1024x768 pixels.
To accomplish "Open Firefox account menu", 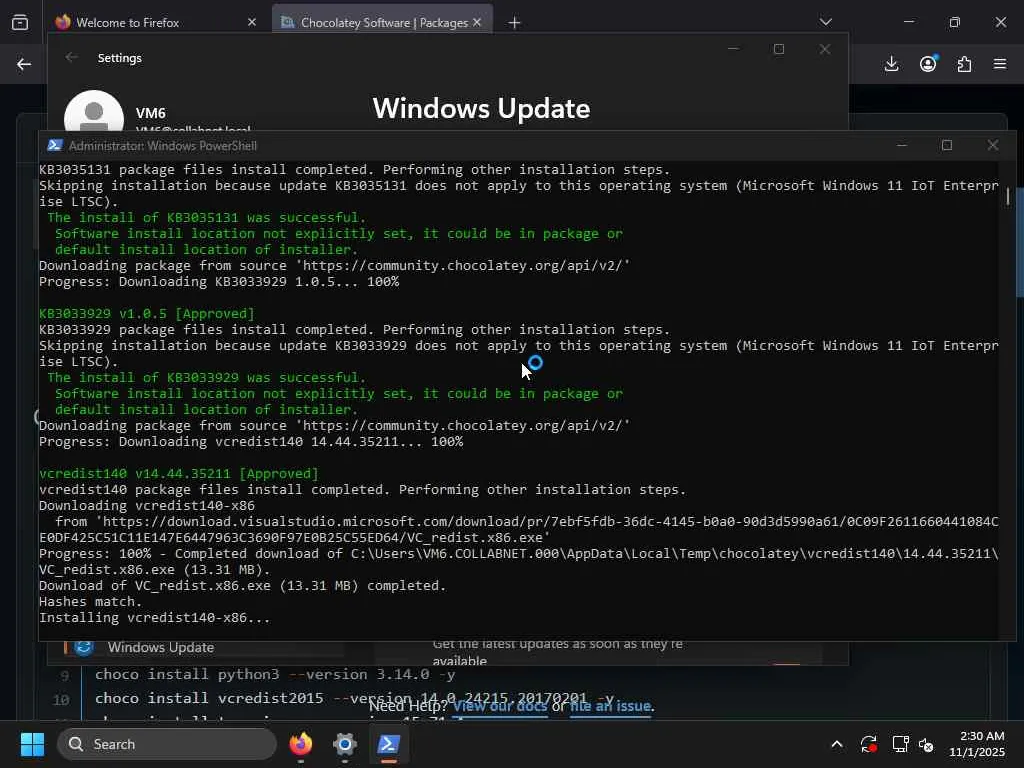I will tap(928, 64).
